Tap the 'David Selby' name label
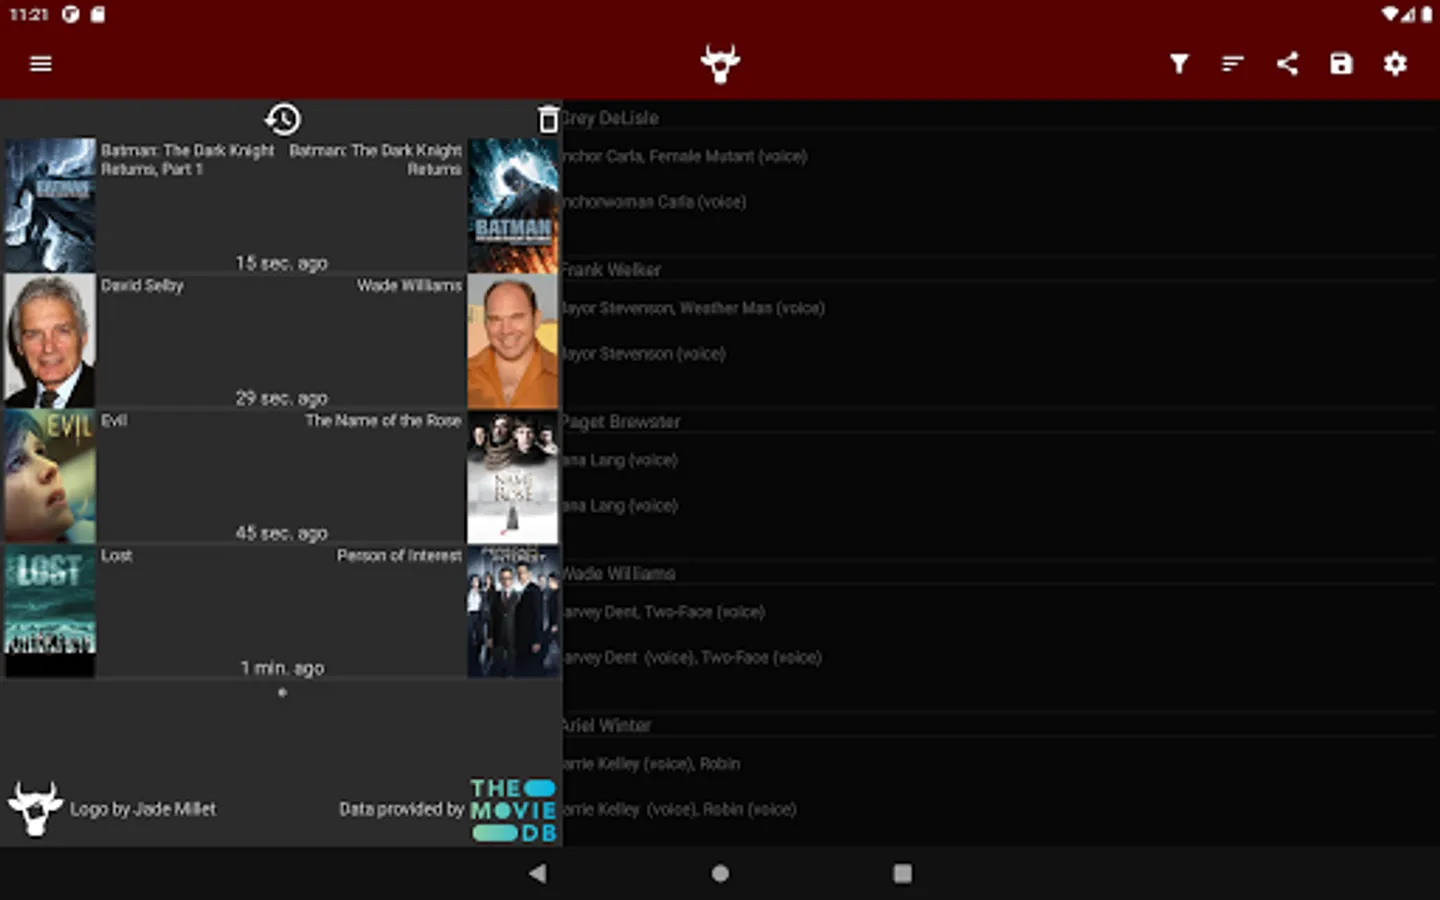The height and width of the screenshot is (900, 1440). click(x=142, y=286)
